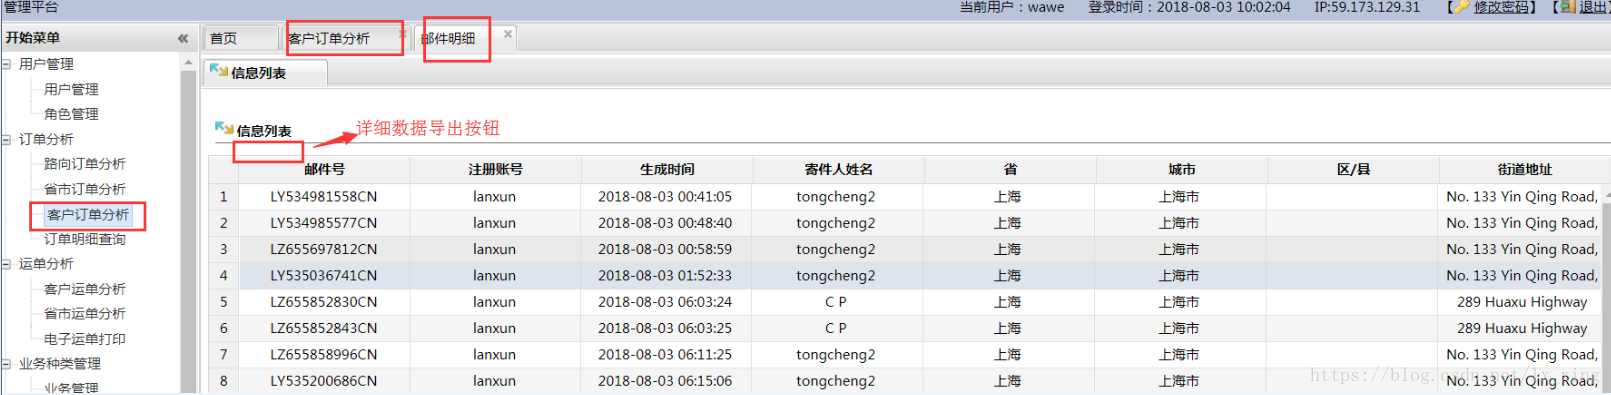This screenshot has width=1611, height=395.
Task: Click row number 5 cell
Action: [224, 302]
